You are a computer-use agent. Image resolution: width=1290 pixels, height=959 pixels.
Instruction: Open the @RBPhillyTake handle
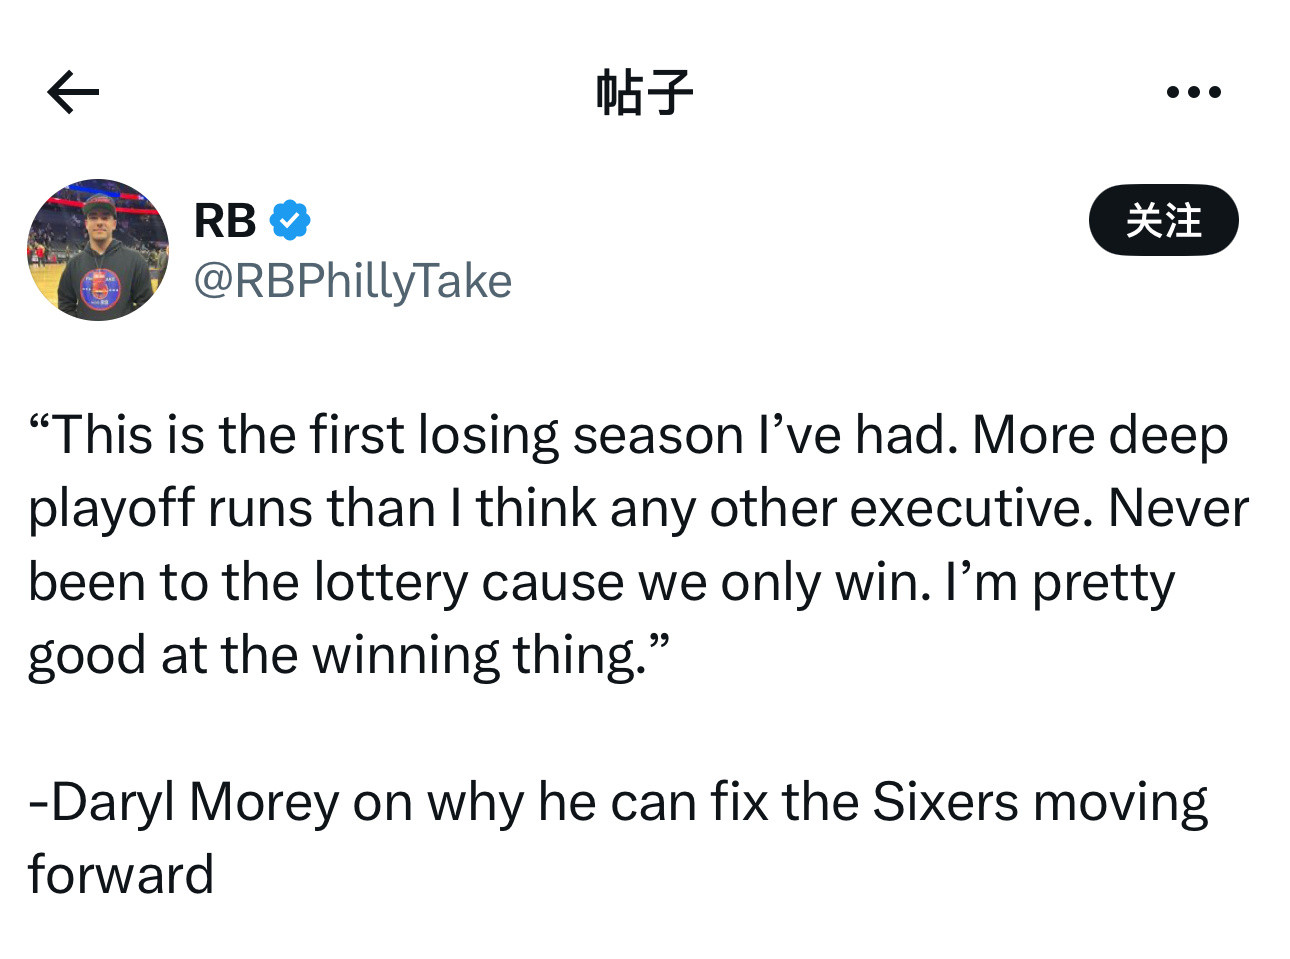coord(352,281)
